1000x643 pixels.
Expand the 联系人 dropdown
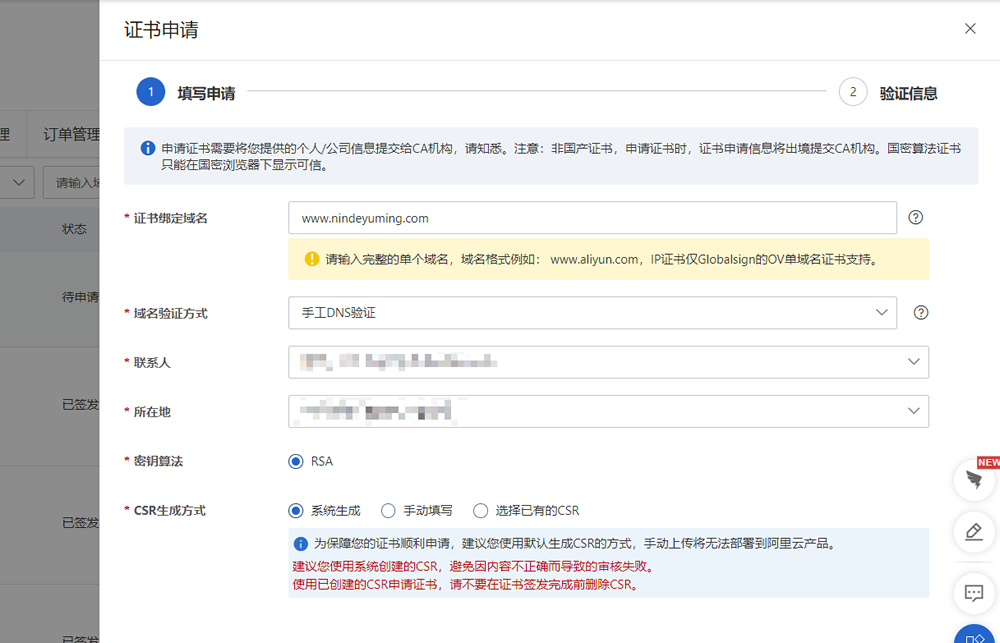point(608,362)
